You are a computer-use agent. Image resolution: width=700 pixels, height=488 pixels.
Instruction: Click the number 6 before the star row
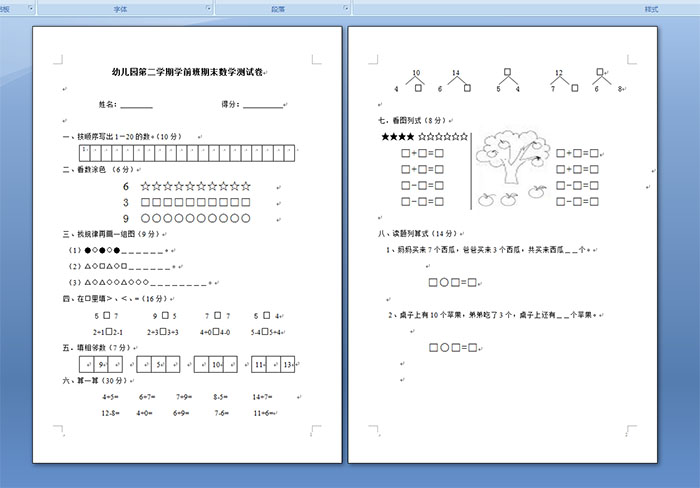point(126,187)
